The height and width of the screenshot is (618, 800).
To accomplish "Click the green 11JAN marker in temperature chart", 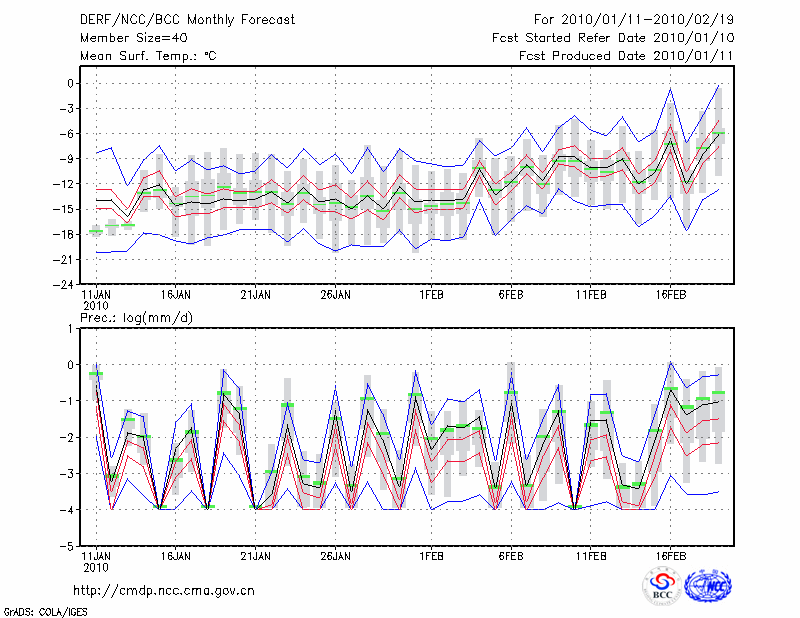I will (96, 231).
